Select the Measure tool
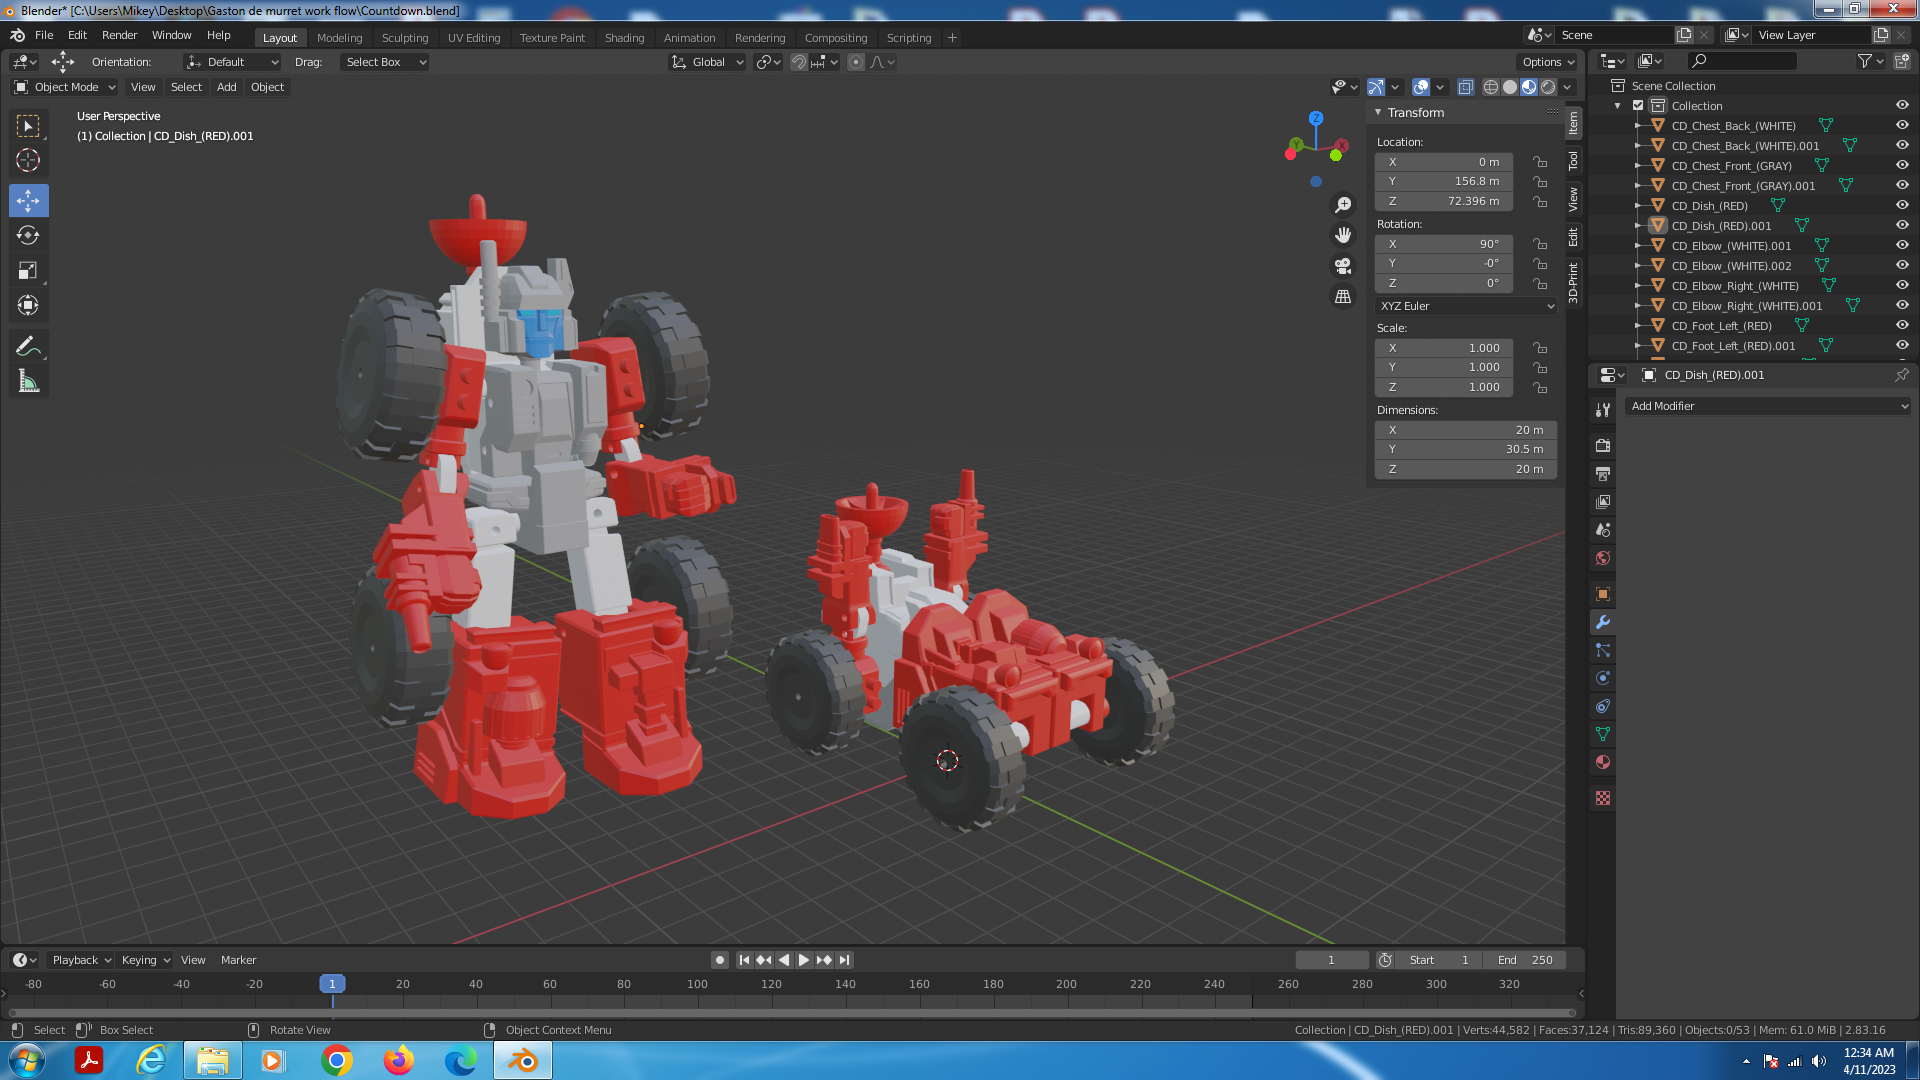This screenshot has height=1080, width=1920. click(28, 381)
